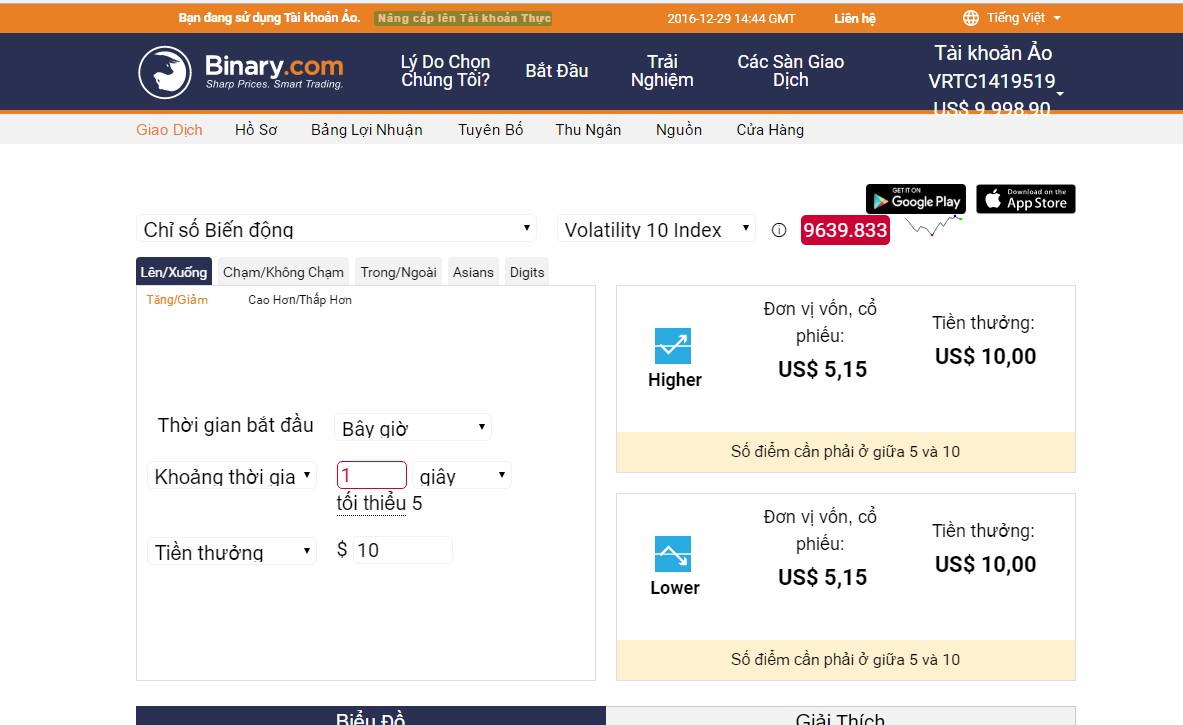Click the Higher contract label
1183x725 pixels.
click(x=674, y=379)
